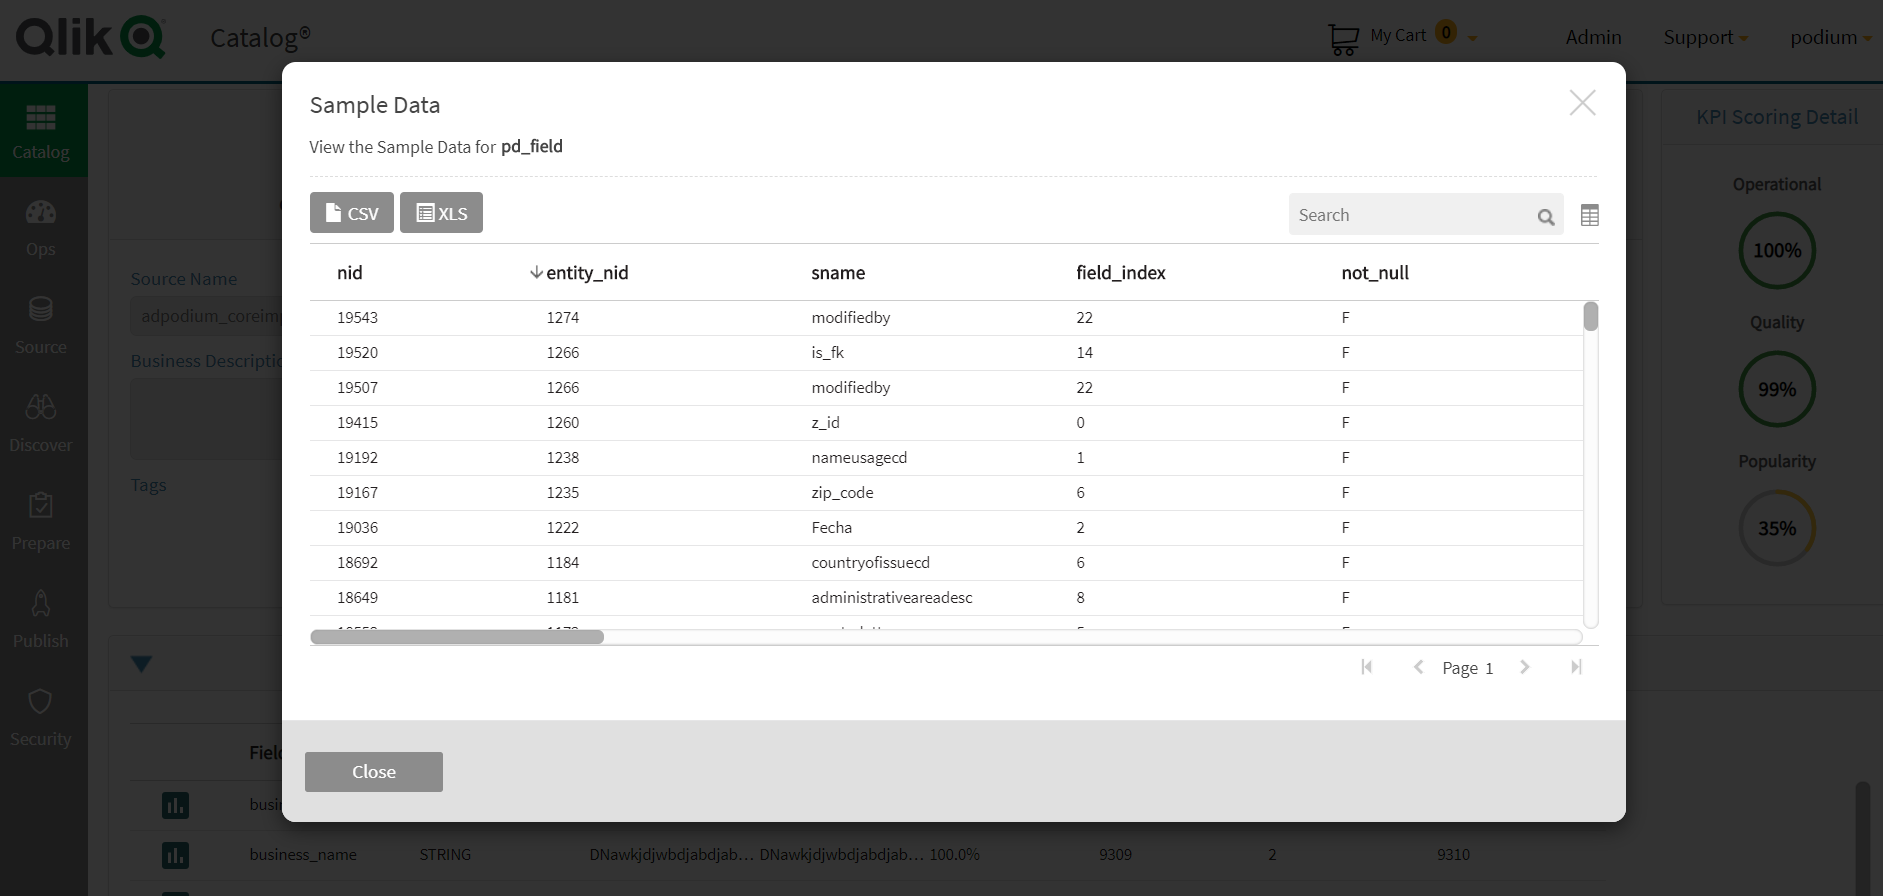
Task: Close the Sample Data dialog with X
Action: point(1582,103)
